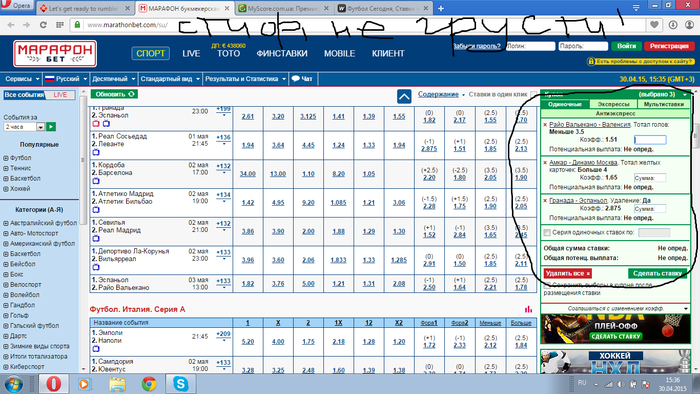Open the Сервисы dropdown
Image resolution: width=700 pixels, height=394 pixels.
22,79
